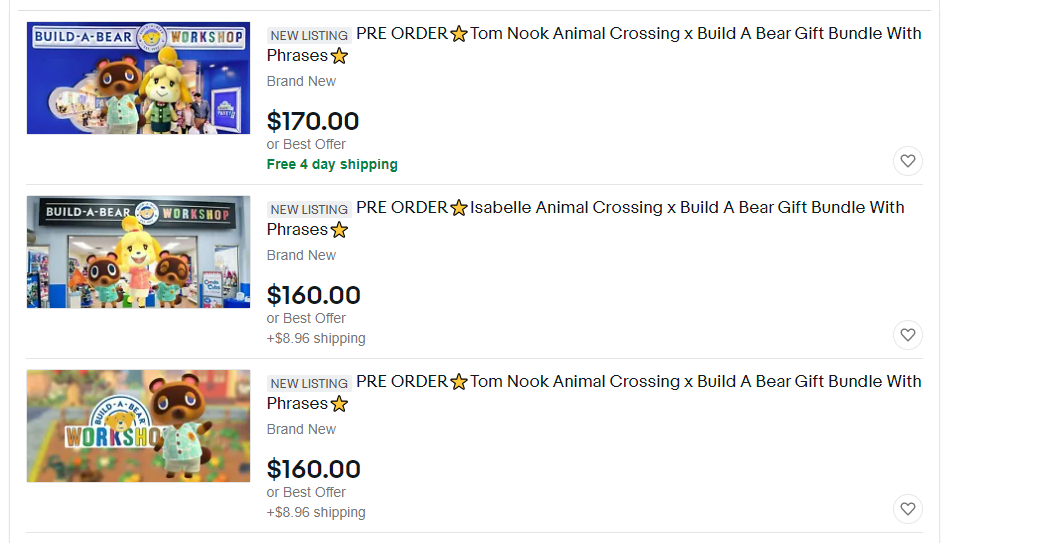Watch the $160.00 Tom Nook bundle via heart icon
This screenshot has width=1037, height=543.
click(907, 509)
